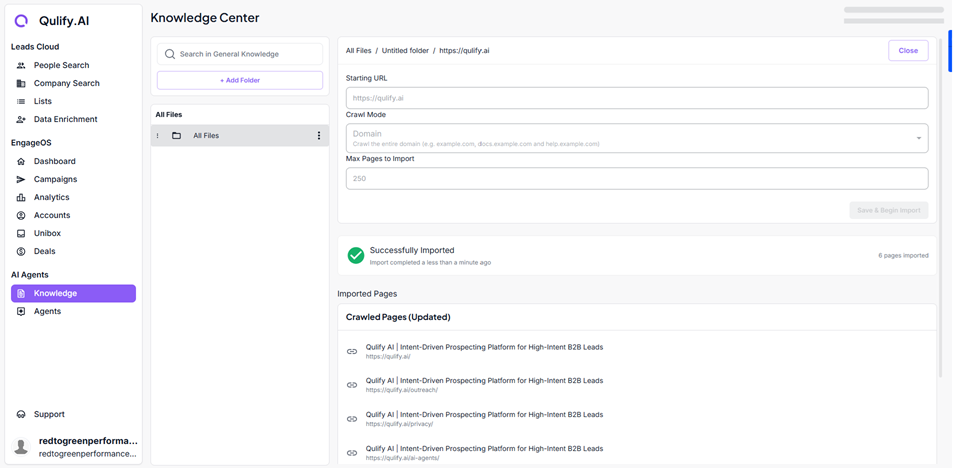Click the Agents icon in sidebar

tap(21, 312)
